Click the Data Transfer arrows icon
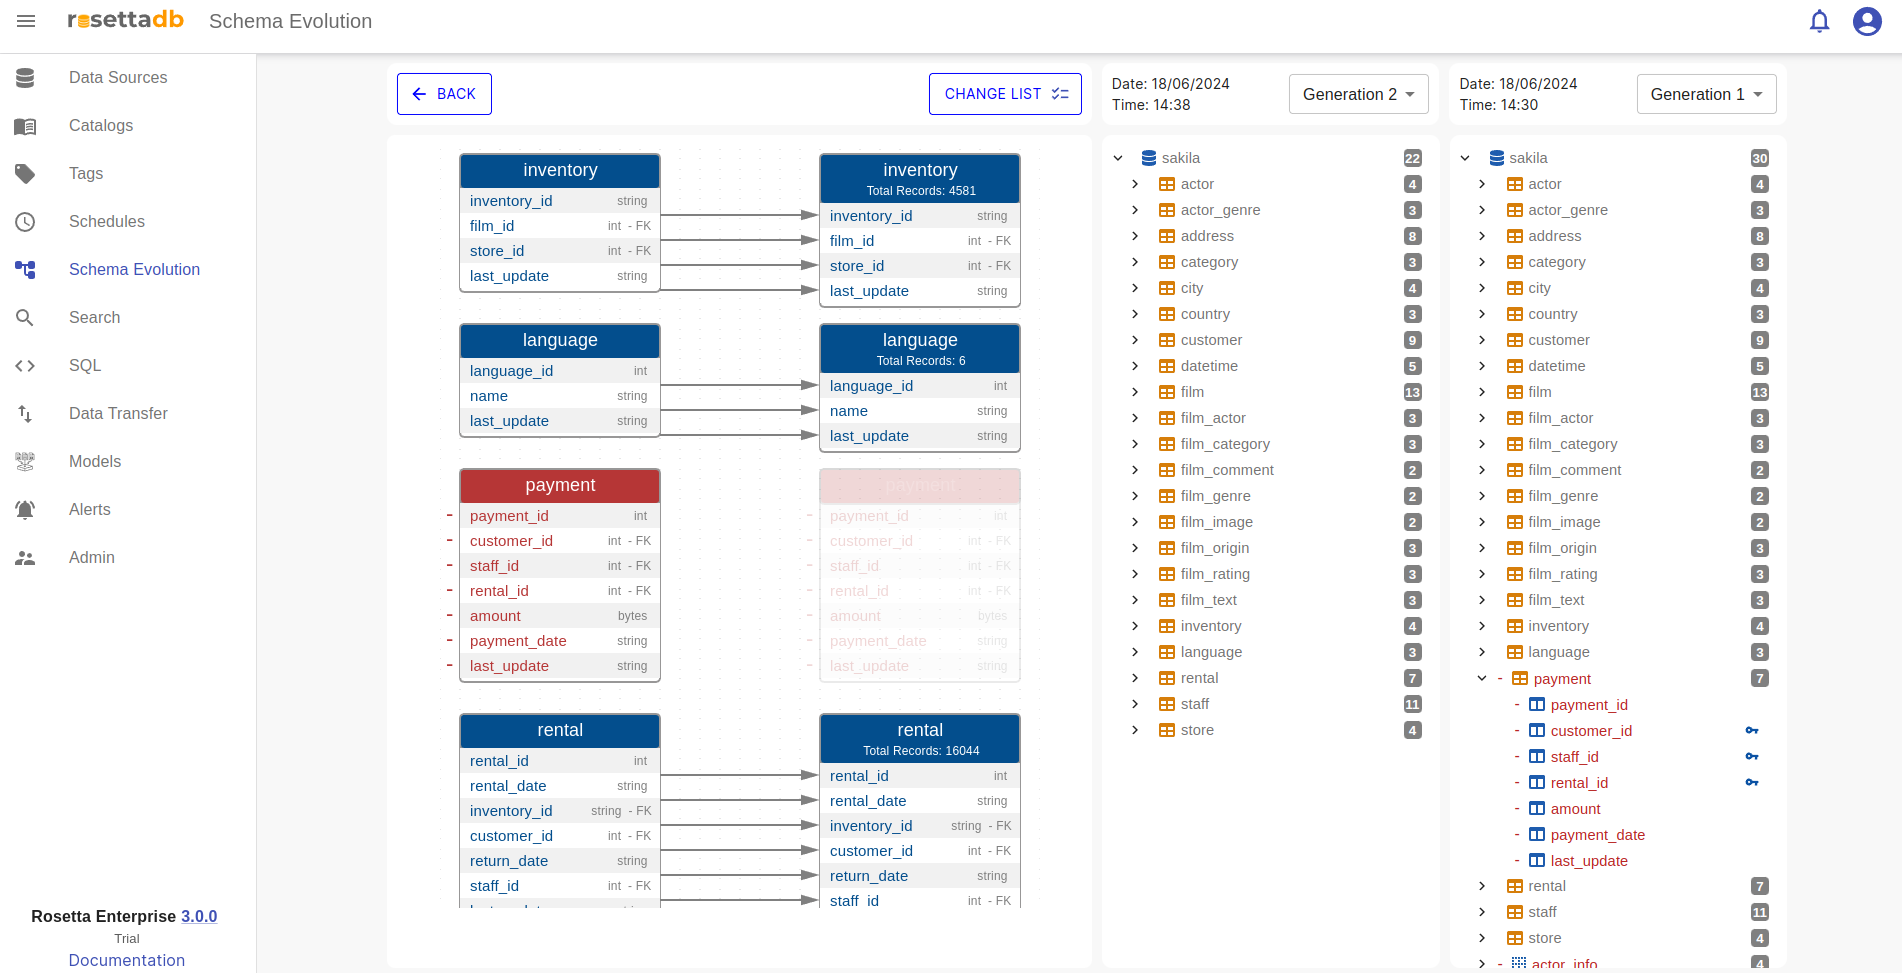Viewport: 1902px width, 973px height. [x=26, y=414]
